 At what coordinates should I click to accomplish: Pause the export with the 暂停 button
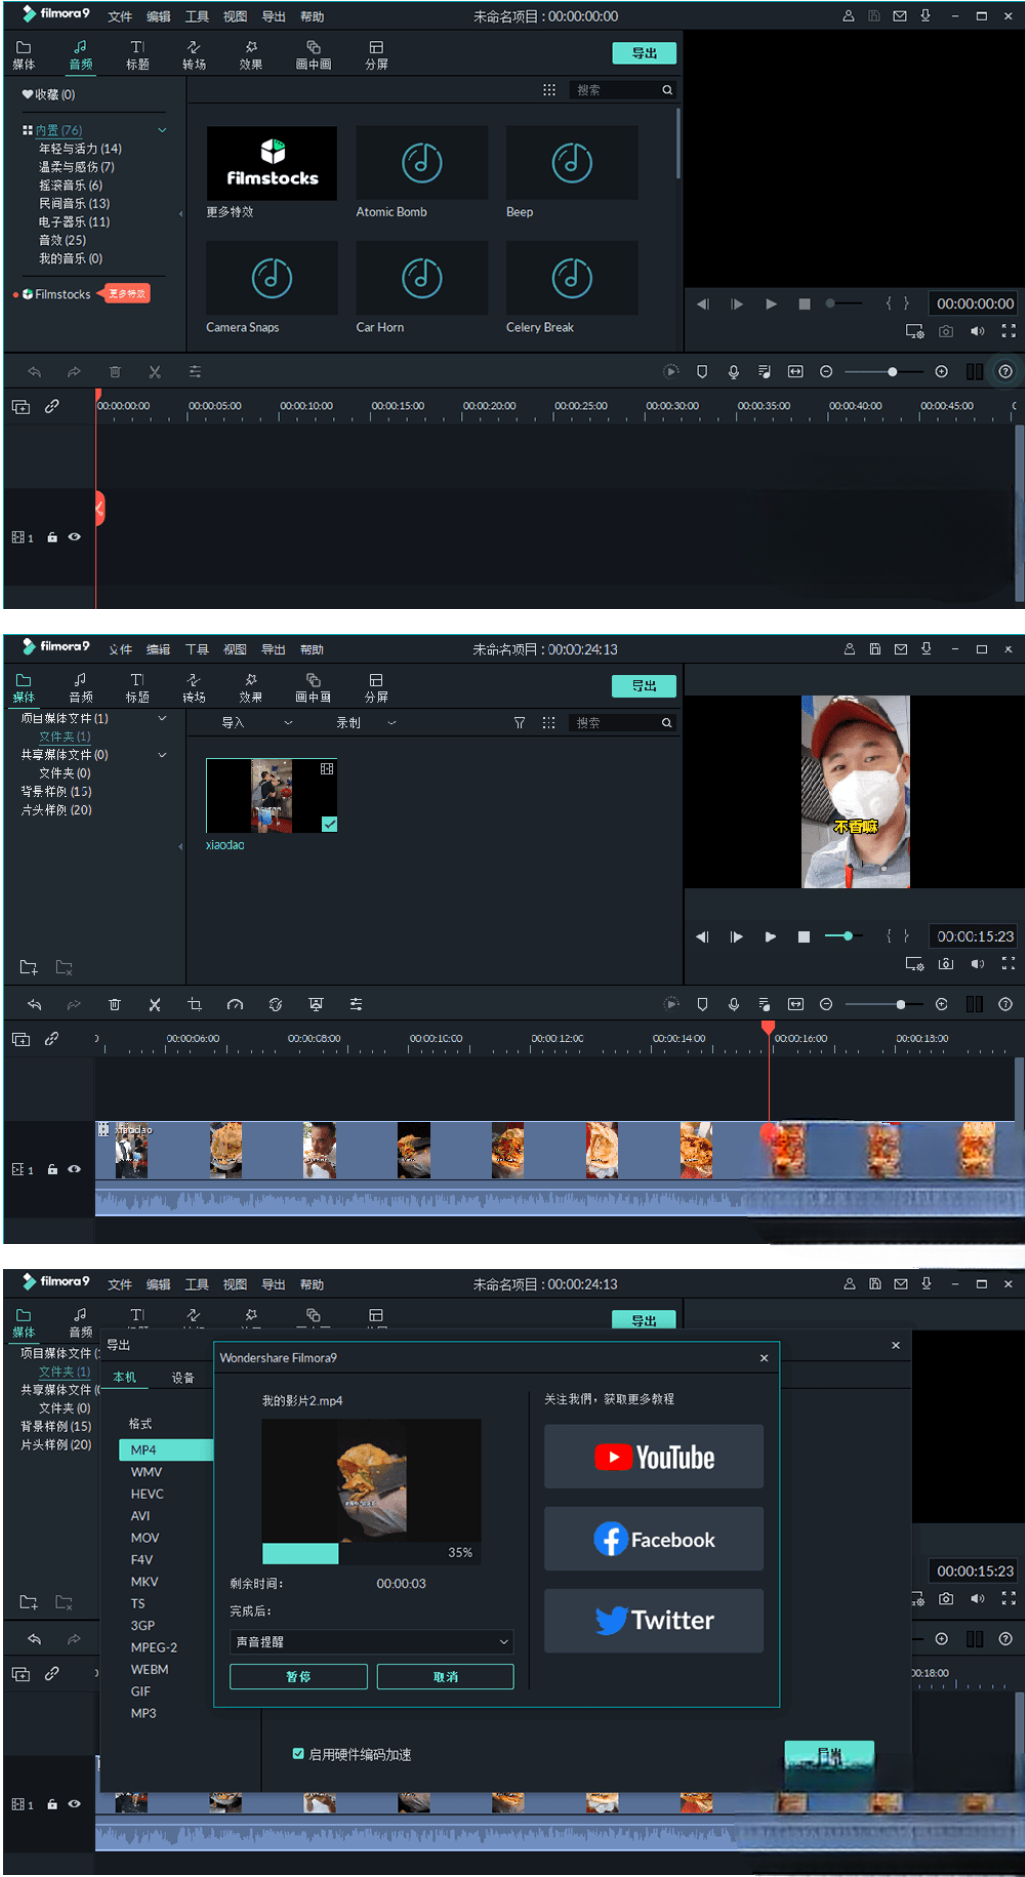point(298,1677)
